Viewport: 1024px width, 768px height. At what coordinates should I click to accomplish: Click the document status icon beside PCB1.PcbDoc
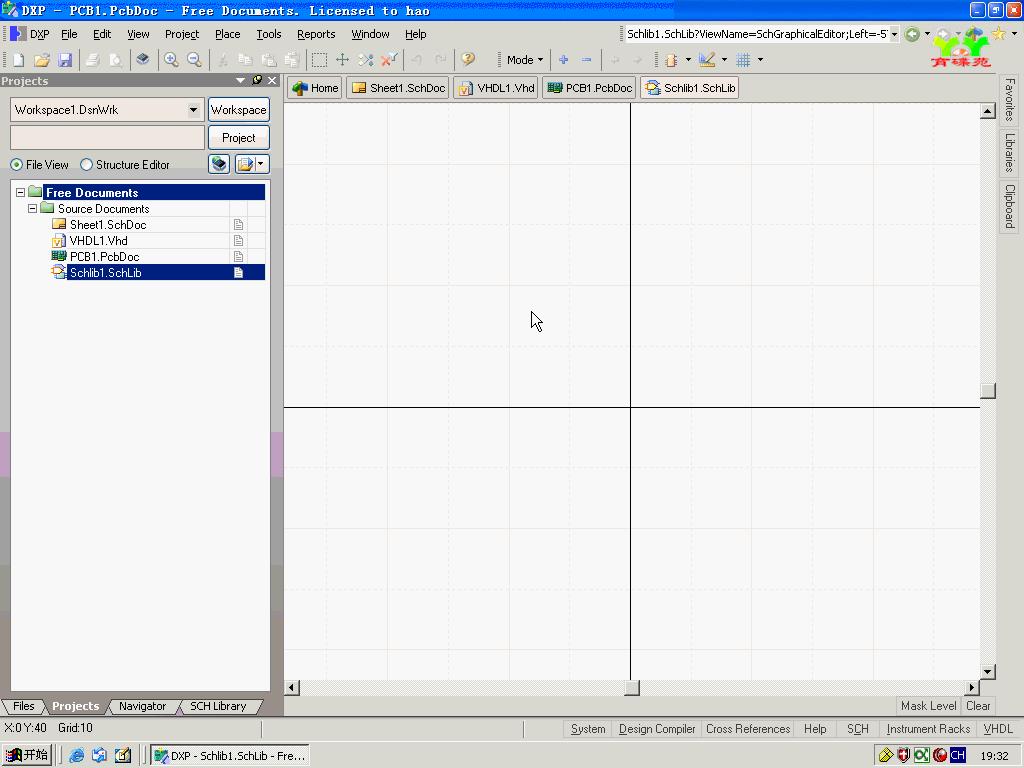click(x=238, y=257)
